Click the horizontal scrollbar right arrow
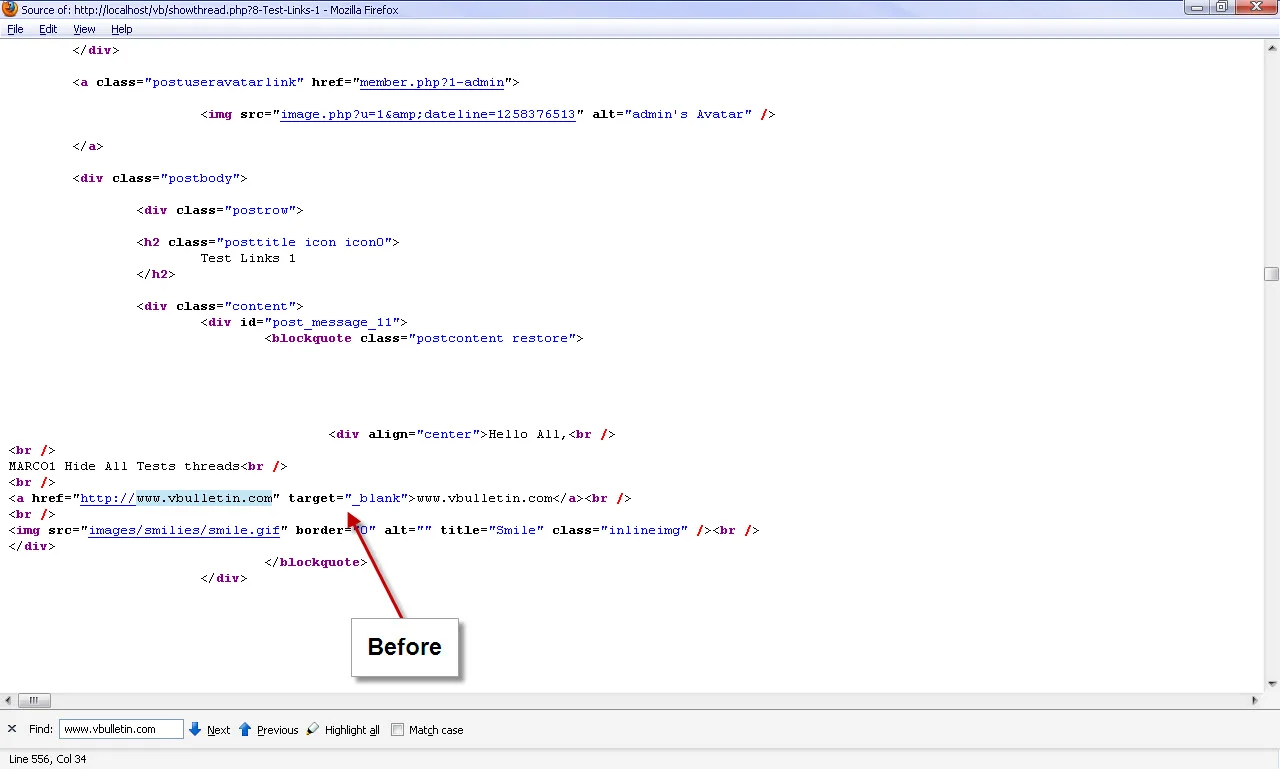1280x769 pixels. pos(1255,701)
